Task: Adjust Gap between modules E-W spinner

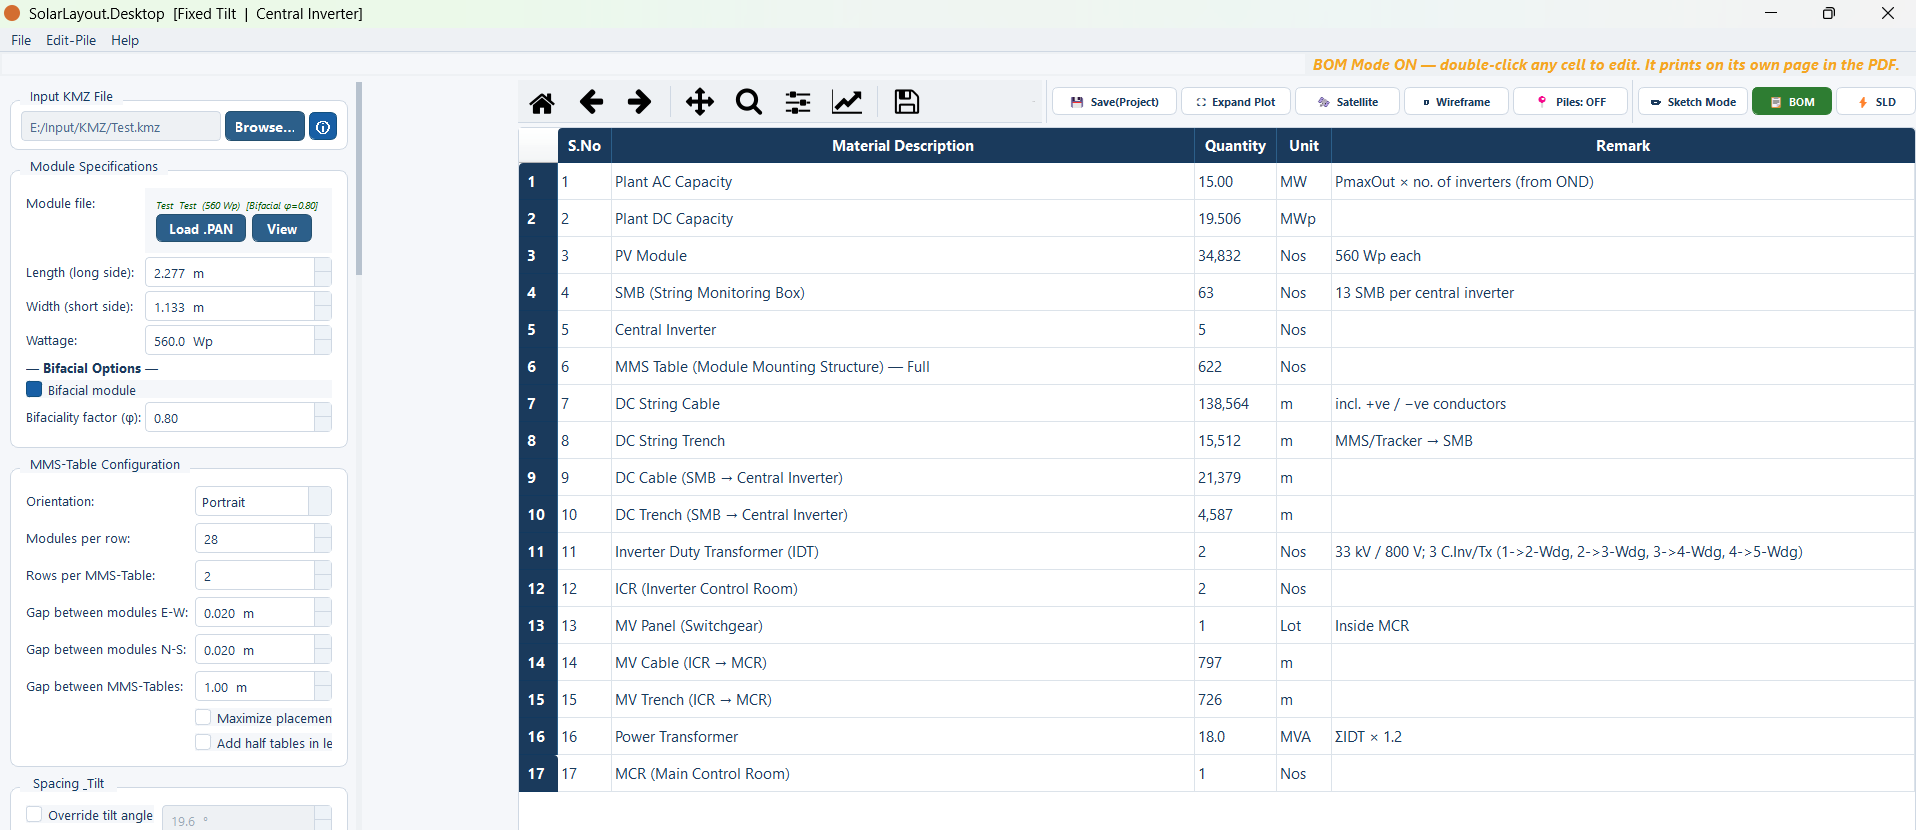Action: (x=323, y=612)
